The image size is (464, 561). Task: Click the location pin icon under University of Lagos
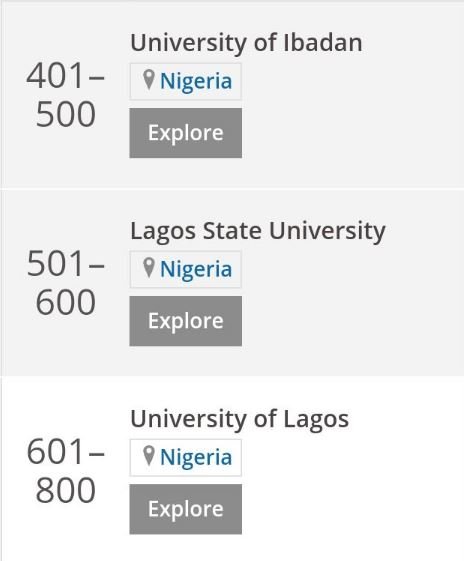(148, 456)
